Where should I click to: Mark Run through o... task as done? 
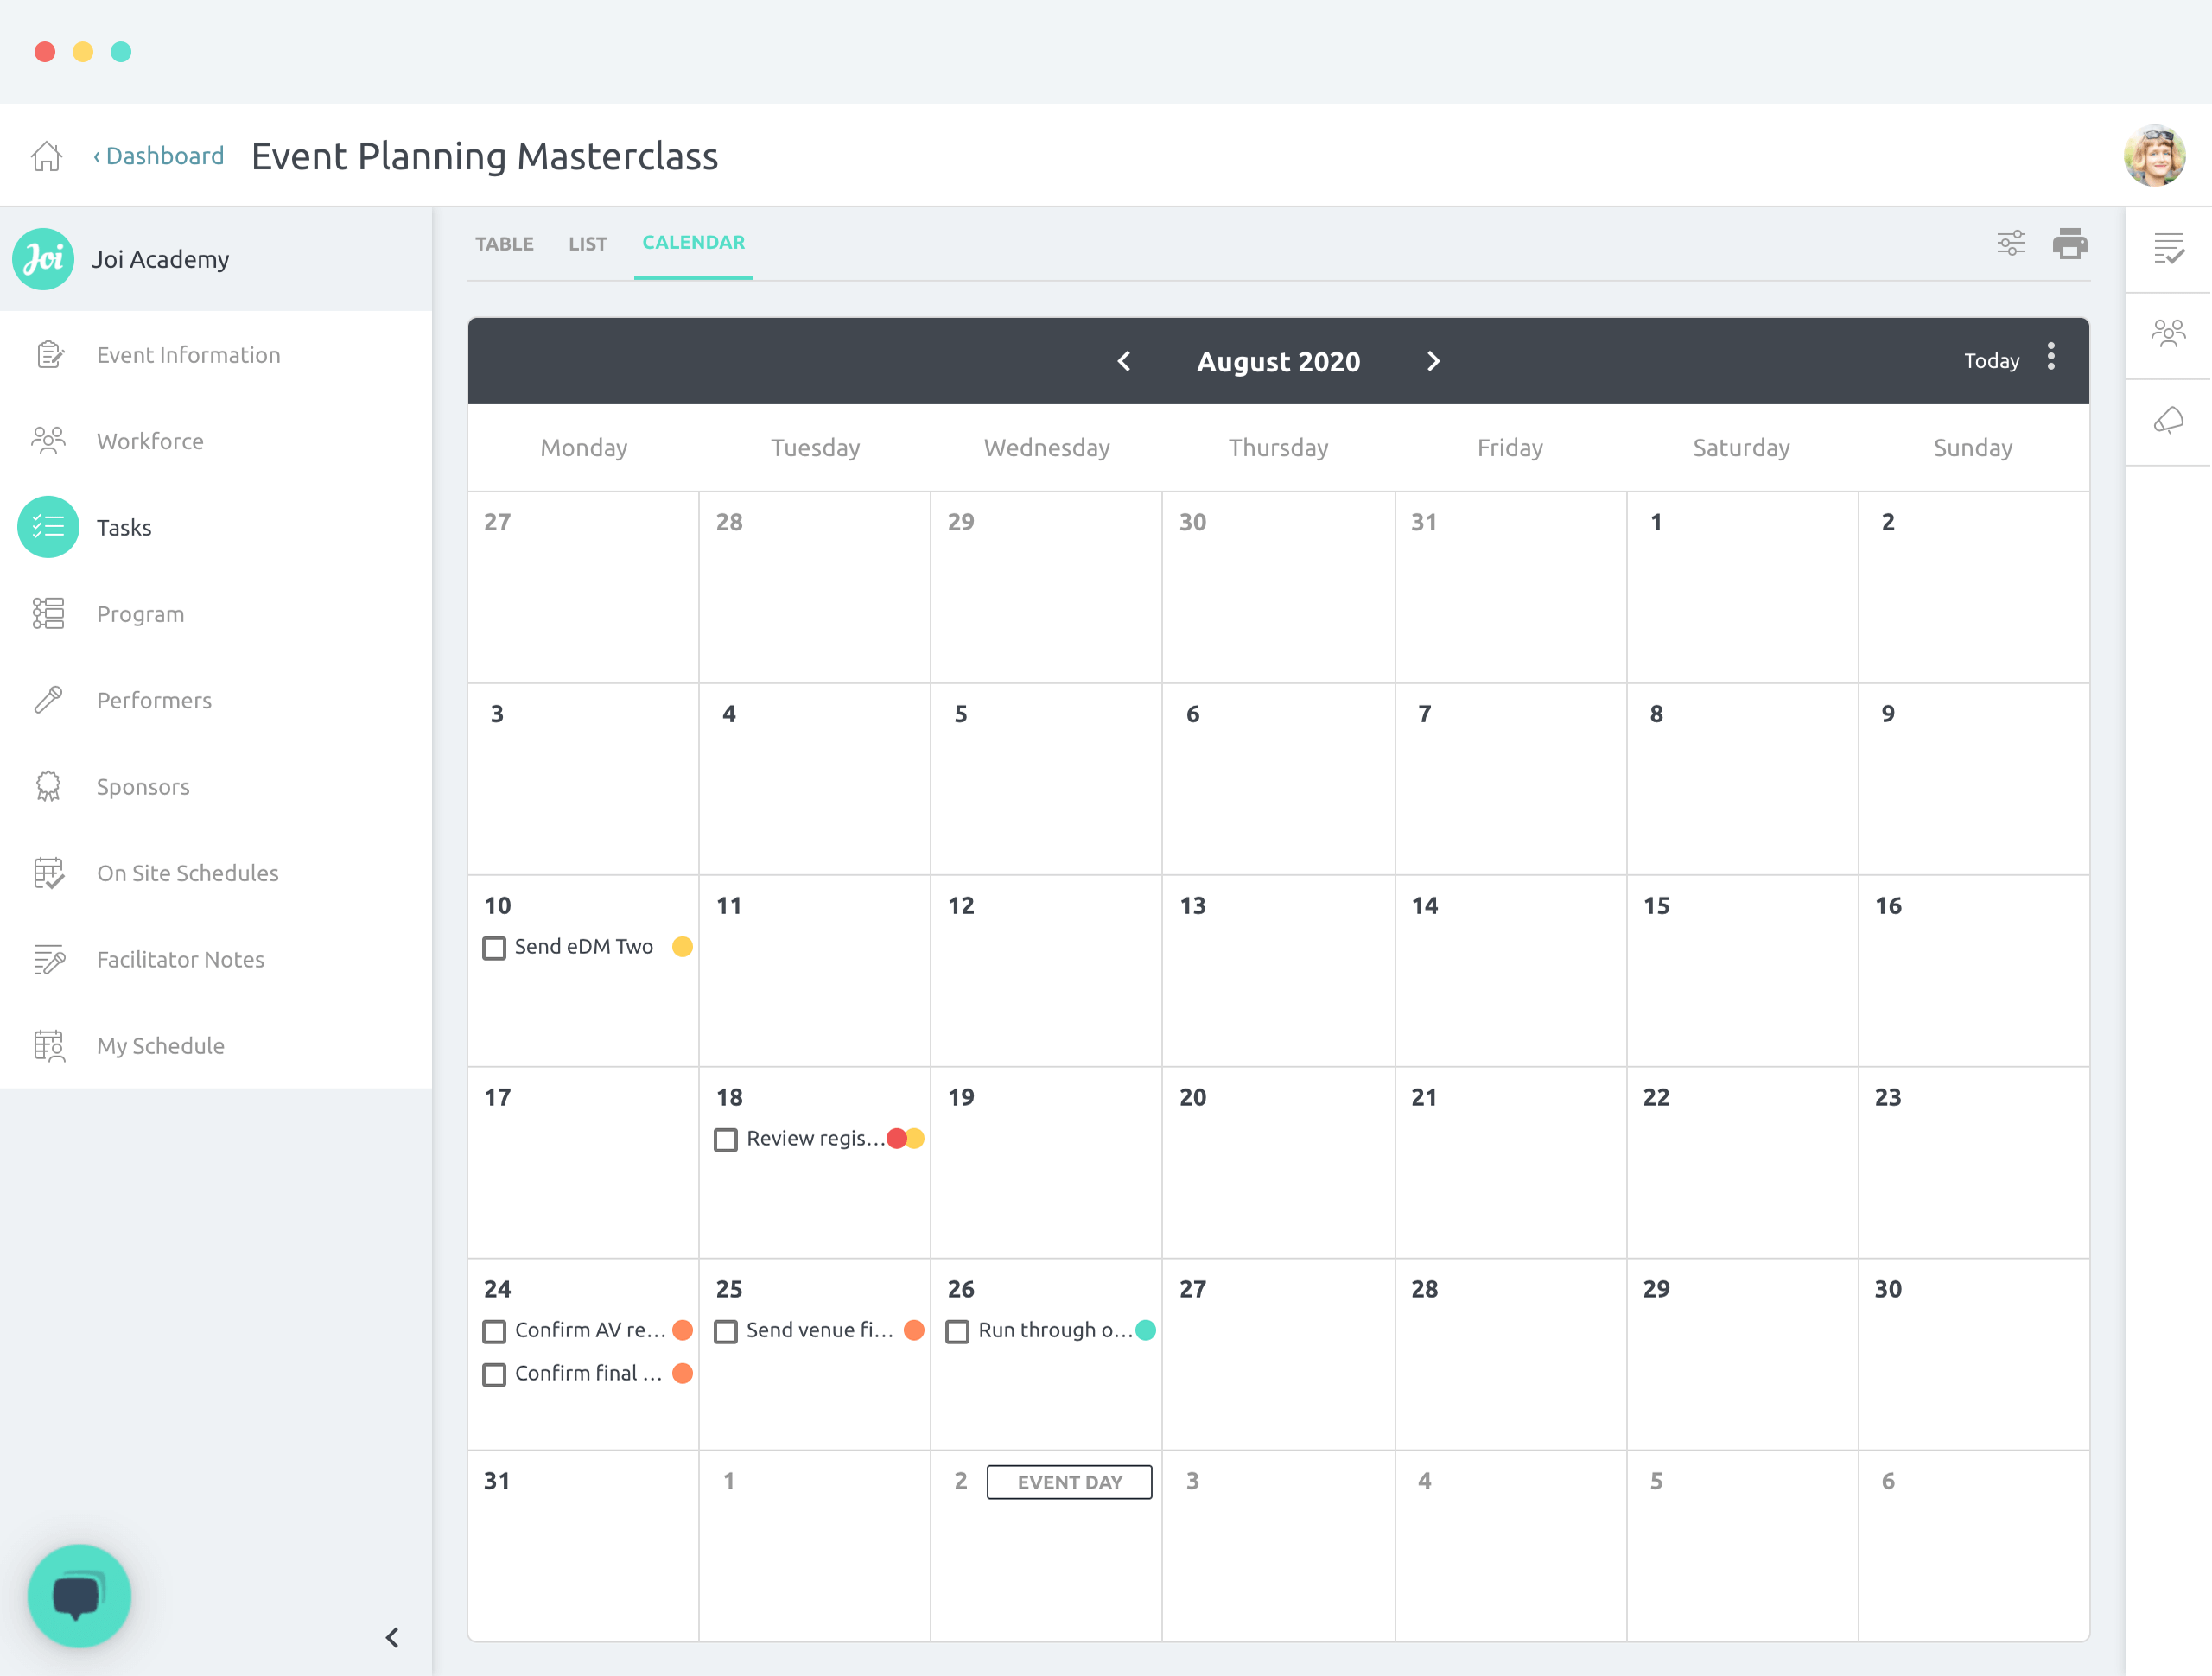(x=957, y=1332)
